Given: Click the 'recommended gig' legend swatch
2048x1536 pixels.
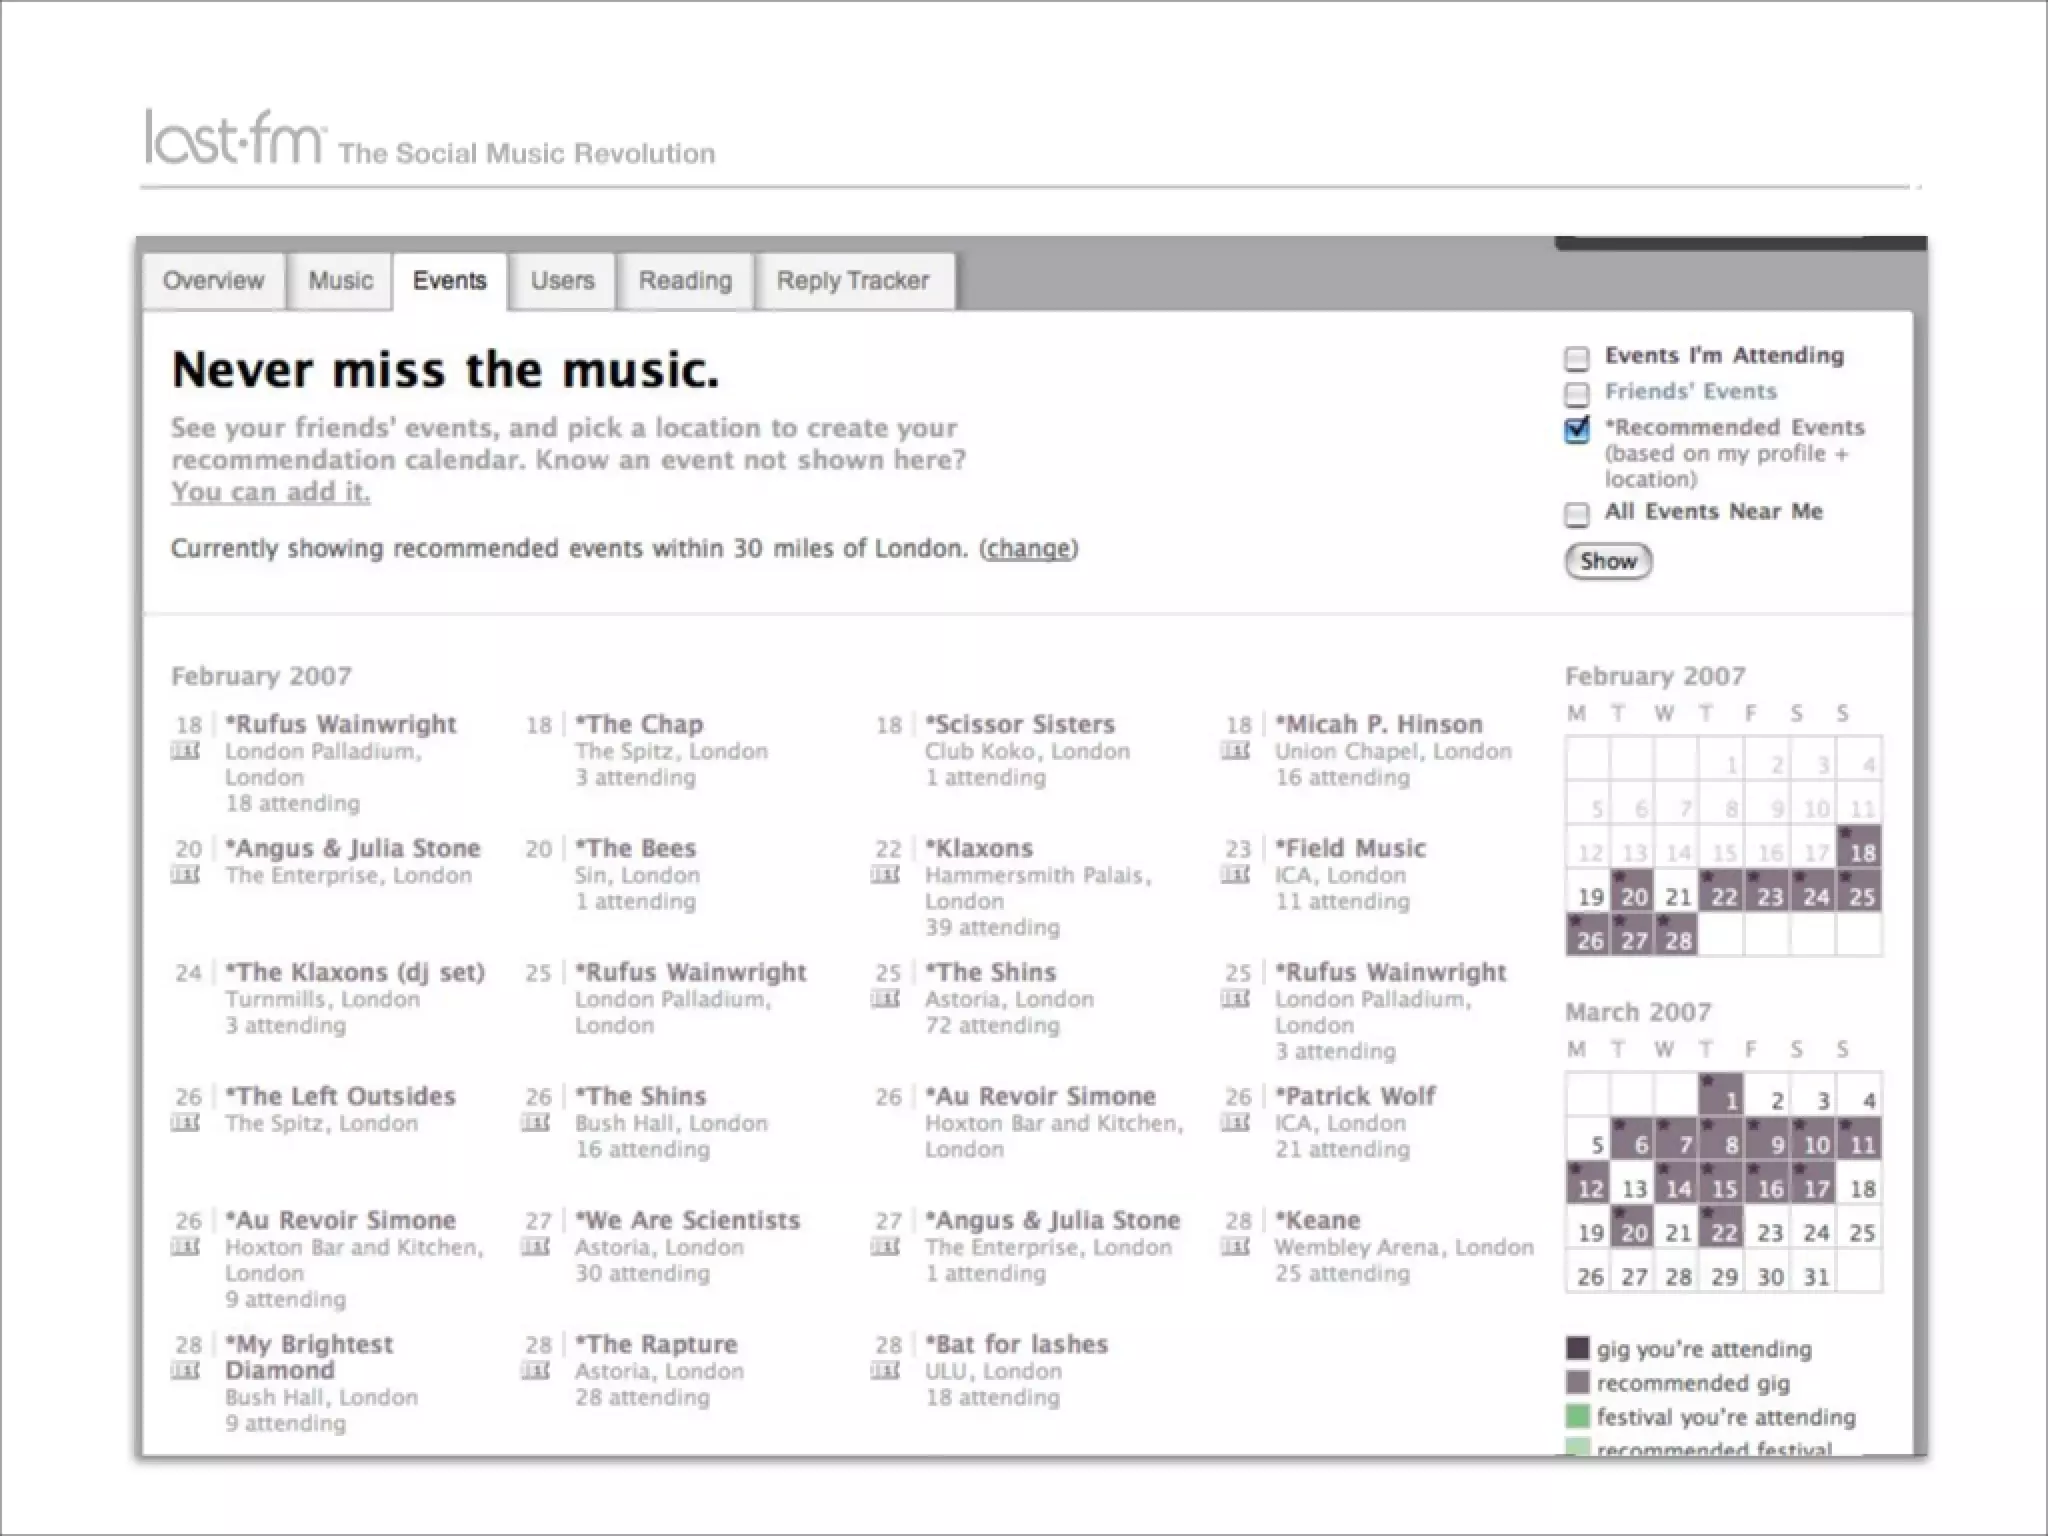Looking at the screenshot, I should point(1577,1382).
